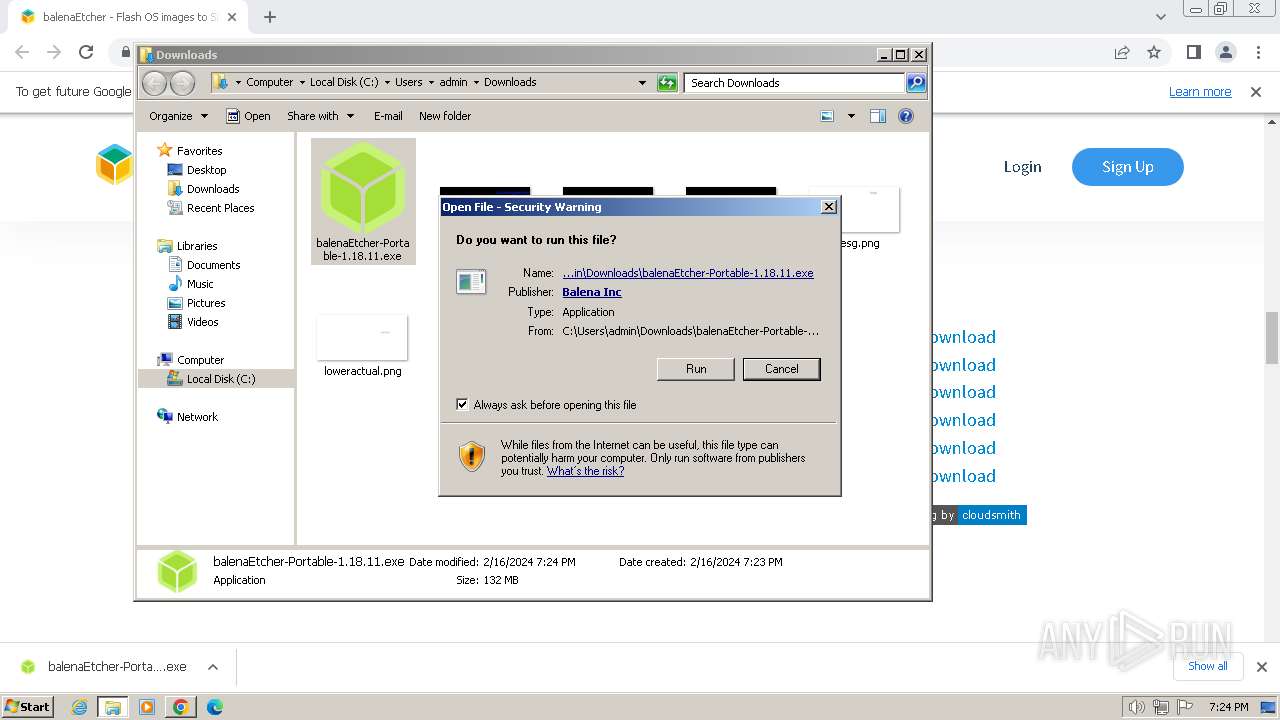
Task: Click Computer in the address breadcrumb
Action: [x=270, y=82]
